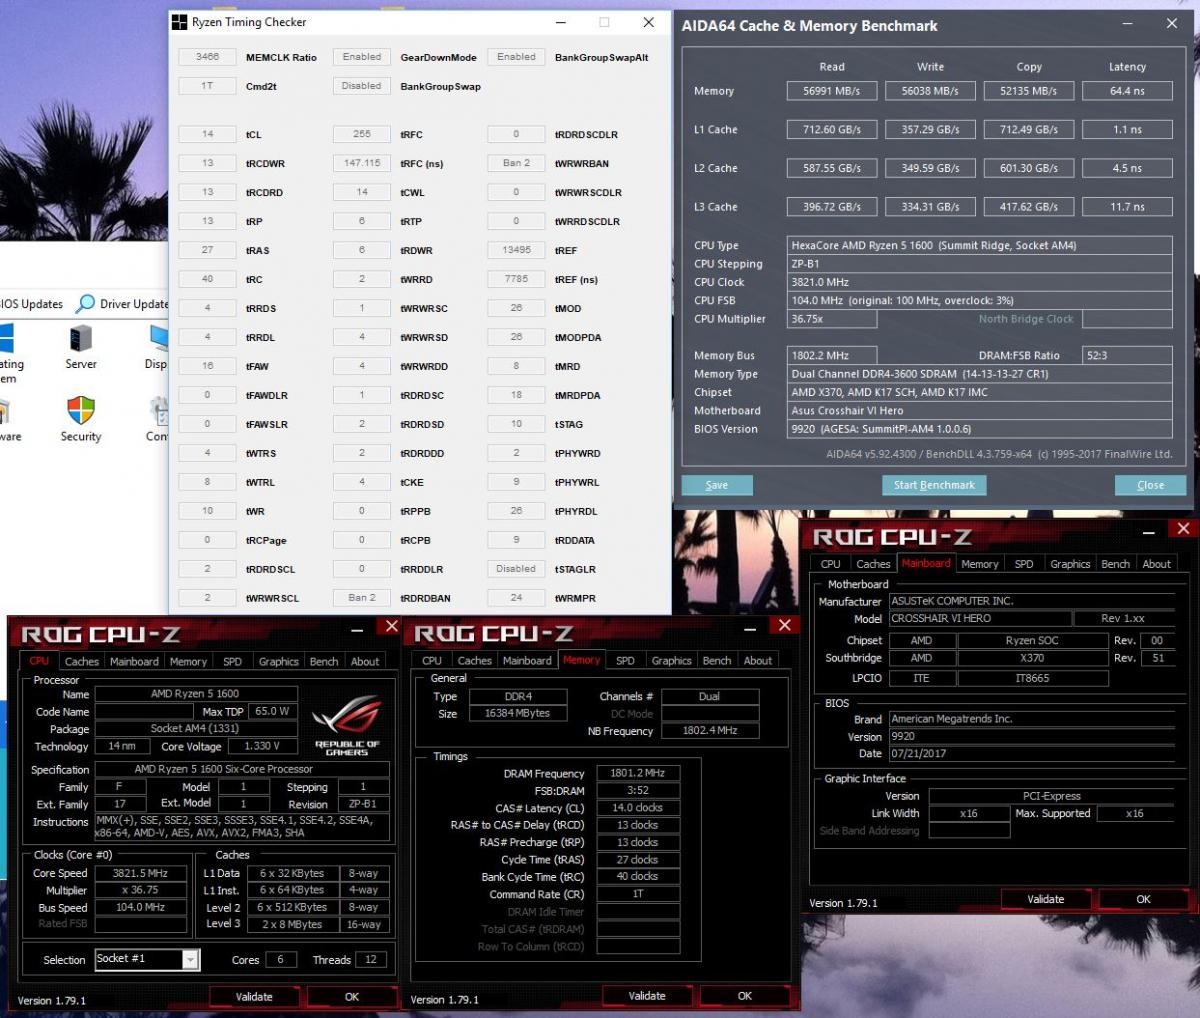Switch to SPD tab in CPU-Z motherboard window

pos(1024,564)
